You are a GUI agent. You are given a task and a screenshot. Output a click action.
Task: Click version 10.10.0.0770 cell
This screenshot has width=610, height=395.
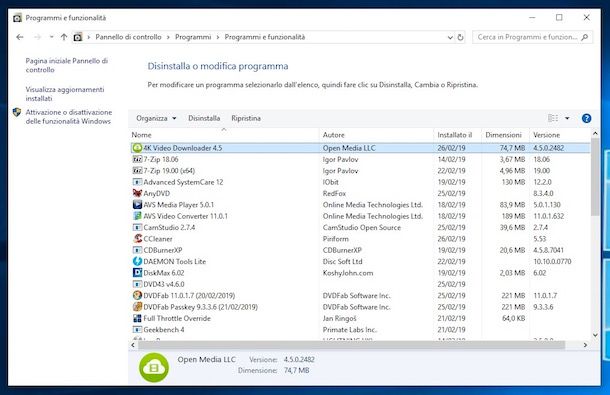[x=552, y=262]
